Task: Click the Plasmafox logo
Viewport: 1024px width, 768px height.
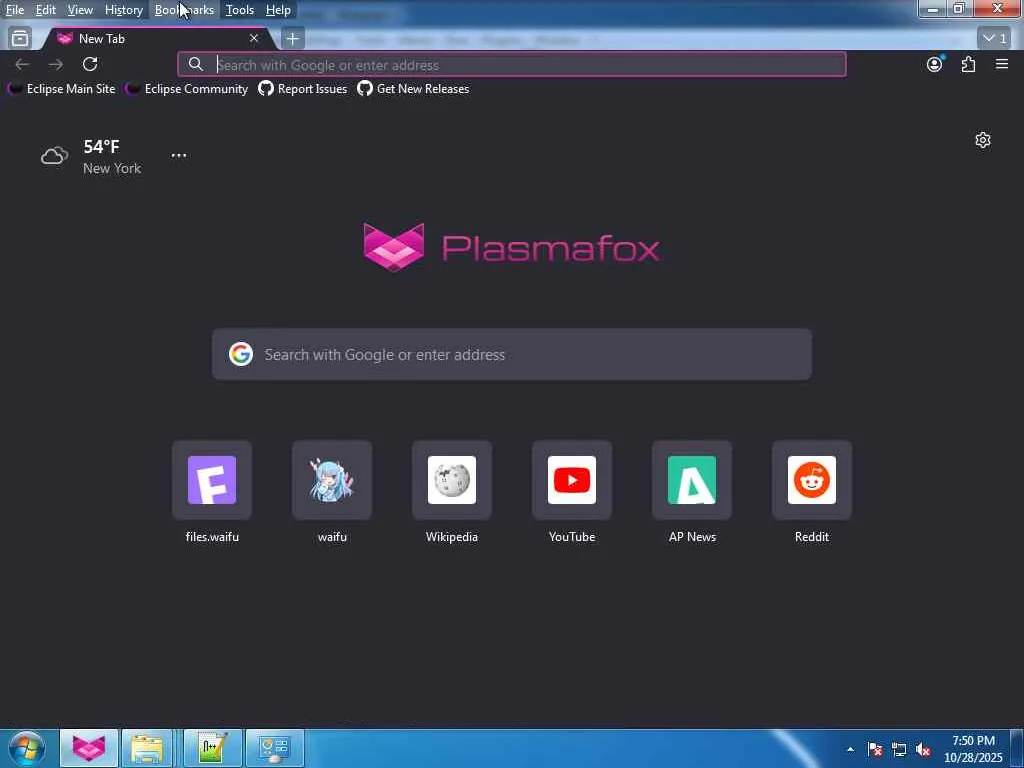Action: 511,248
